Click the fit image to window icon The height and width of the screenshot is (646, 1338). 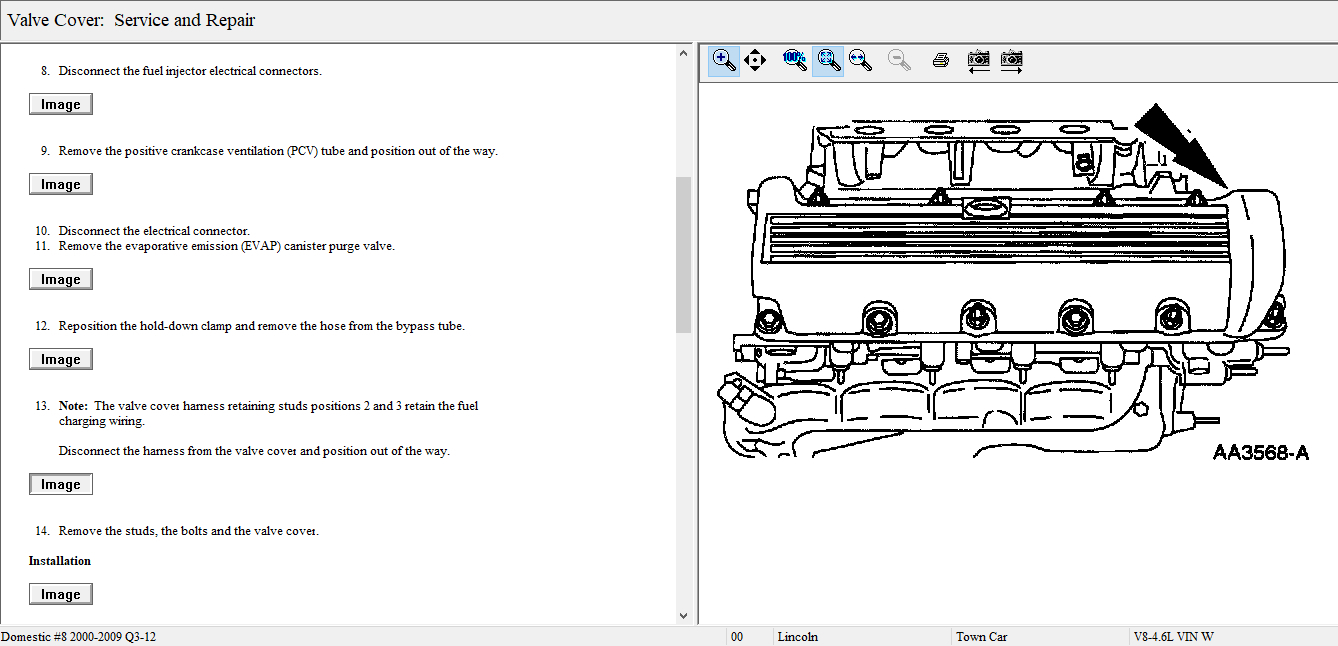pos(827,60)
